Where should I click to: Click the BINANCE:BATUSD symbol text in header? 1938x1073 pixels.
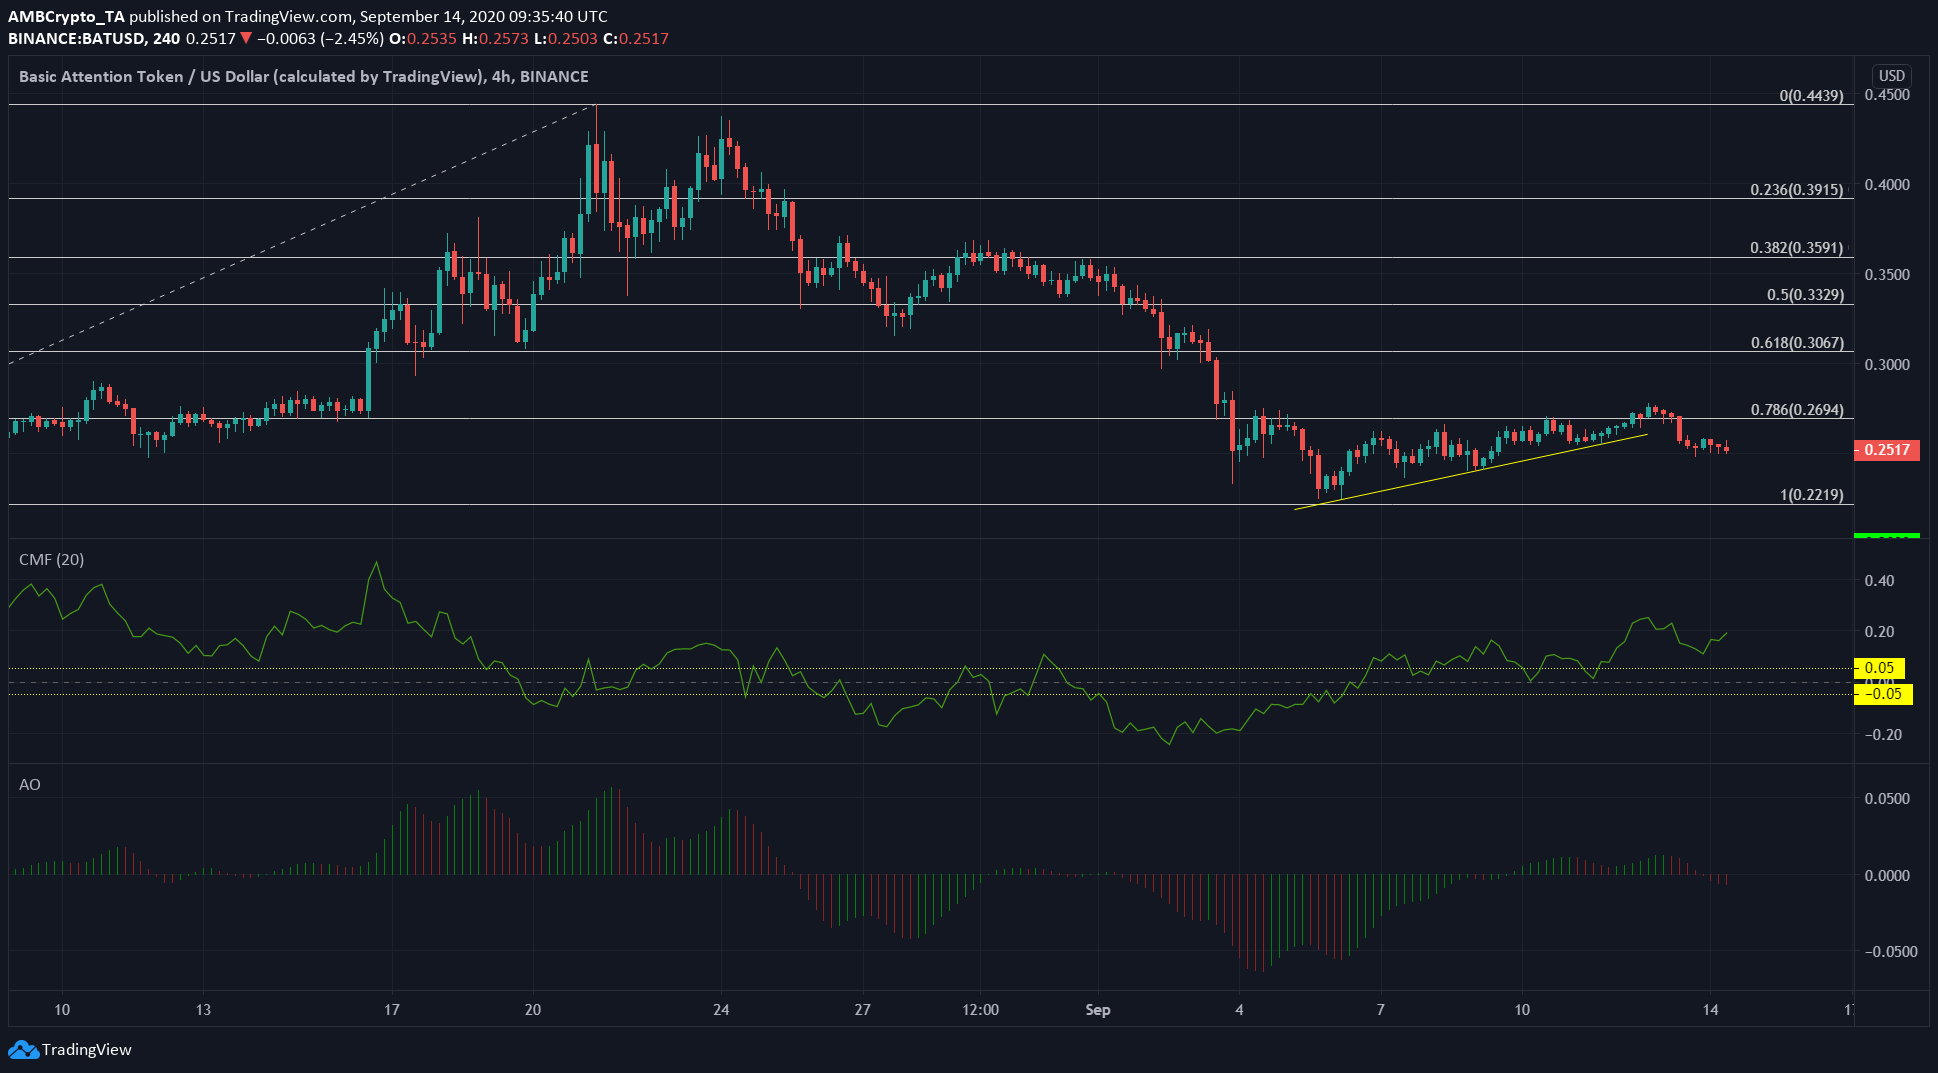coord(79,39)
